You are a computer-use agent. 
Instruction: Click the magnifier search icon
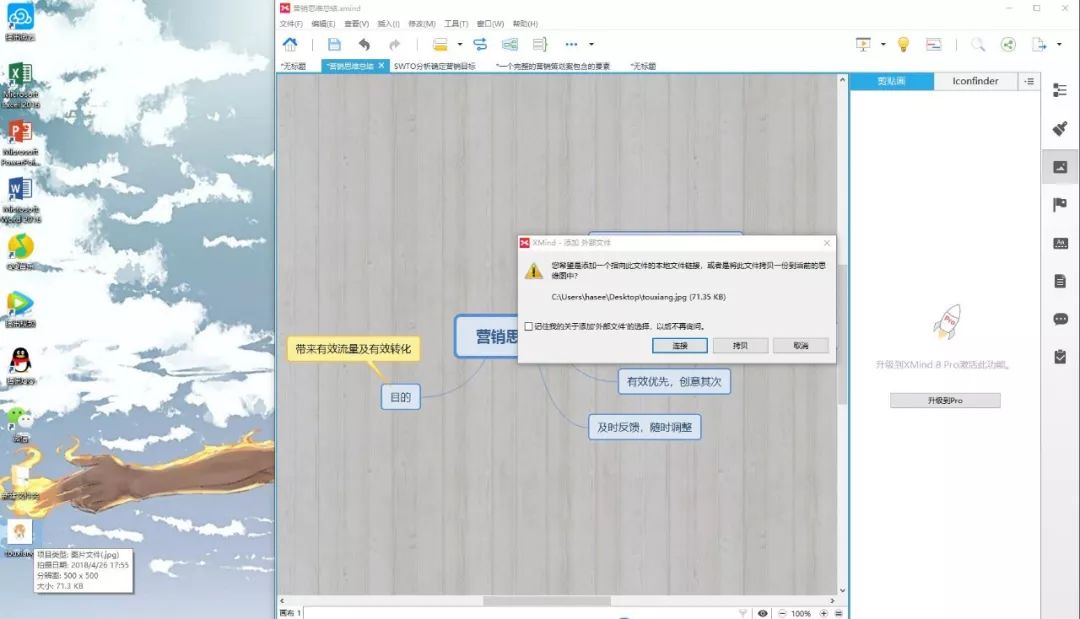pyautogui.click(x=977, y=45)
